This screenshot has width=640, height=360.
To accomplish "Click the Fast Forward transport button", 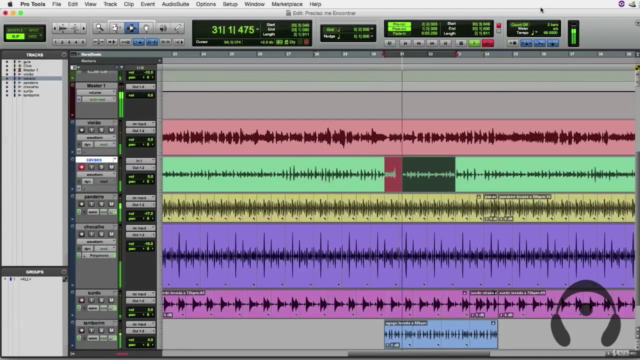I will pyautogui.click(x=432, y=43).
